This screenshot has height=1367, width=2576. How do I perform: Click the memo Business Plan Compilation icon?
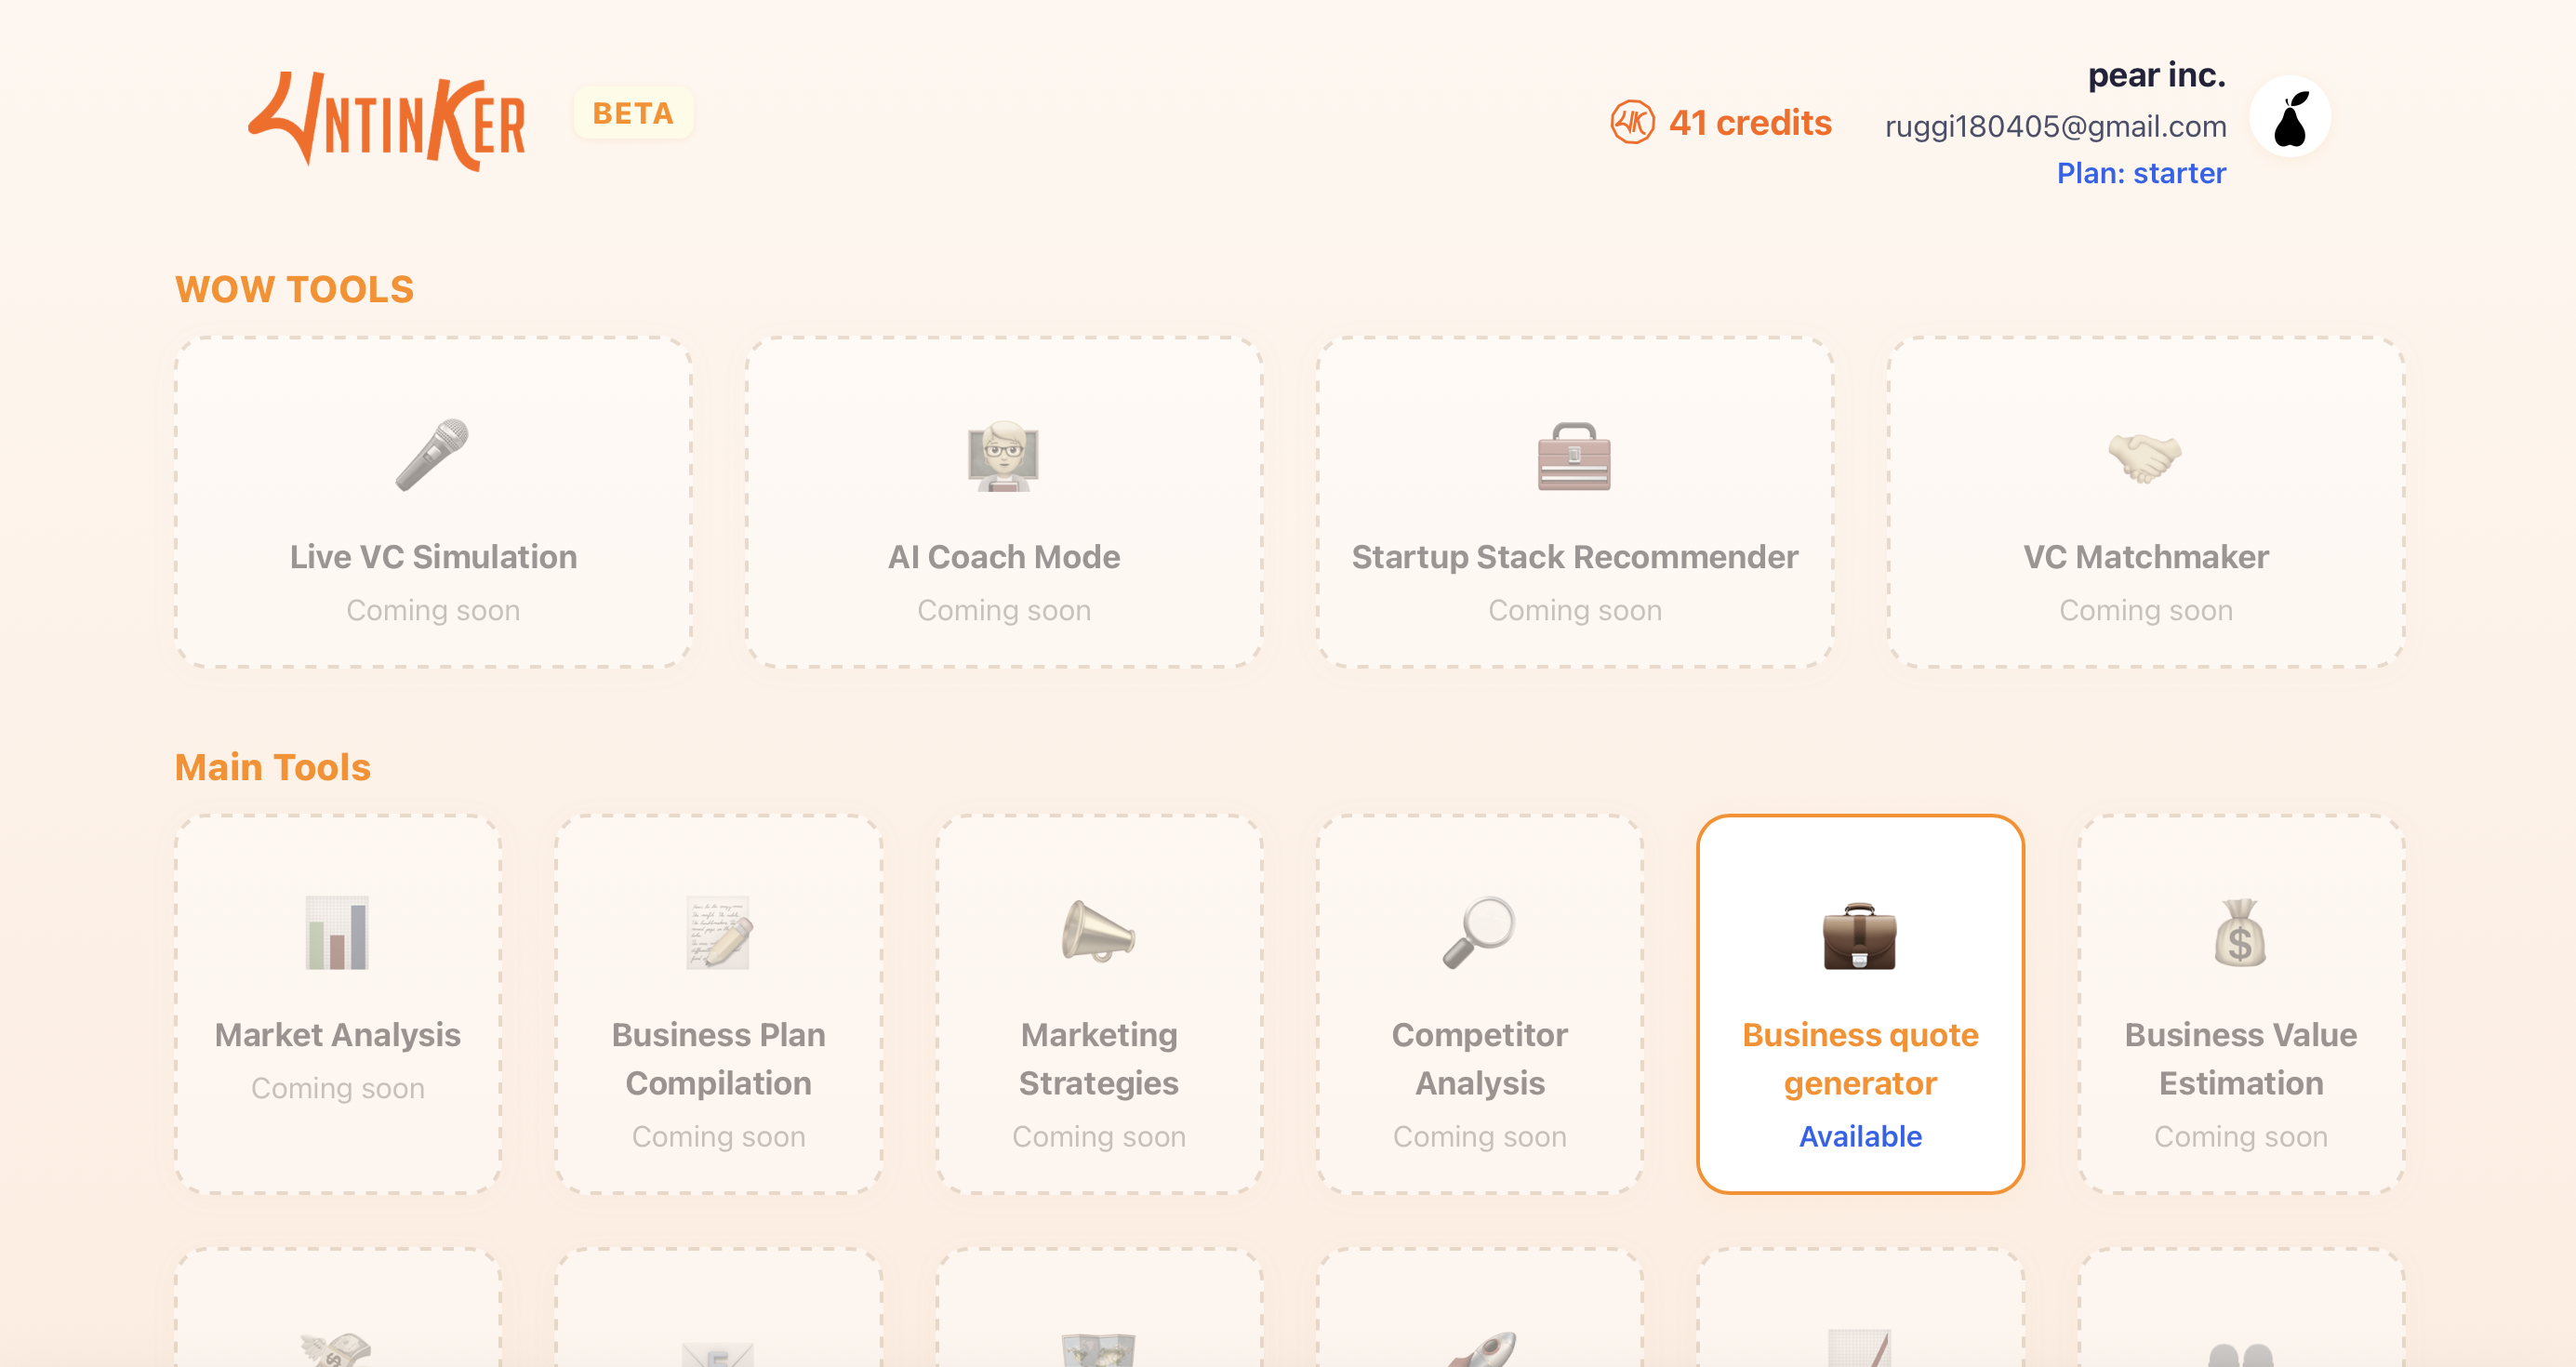coord(718,933)
